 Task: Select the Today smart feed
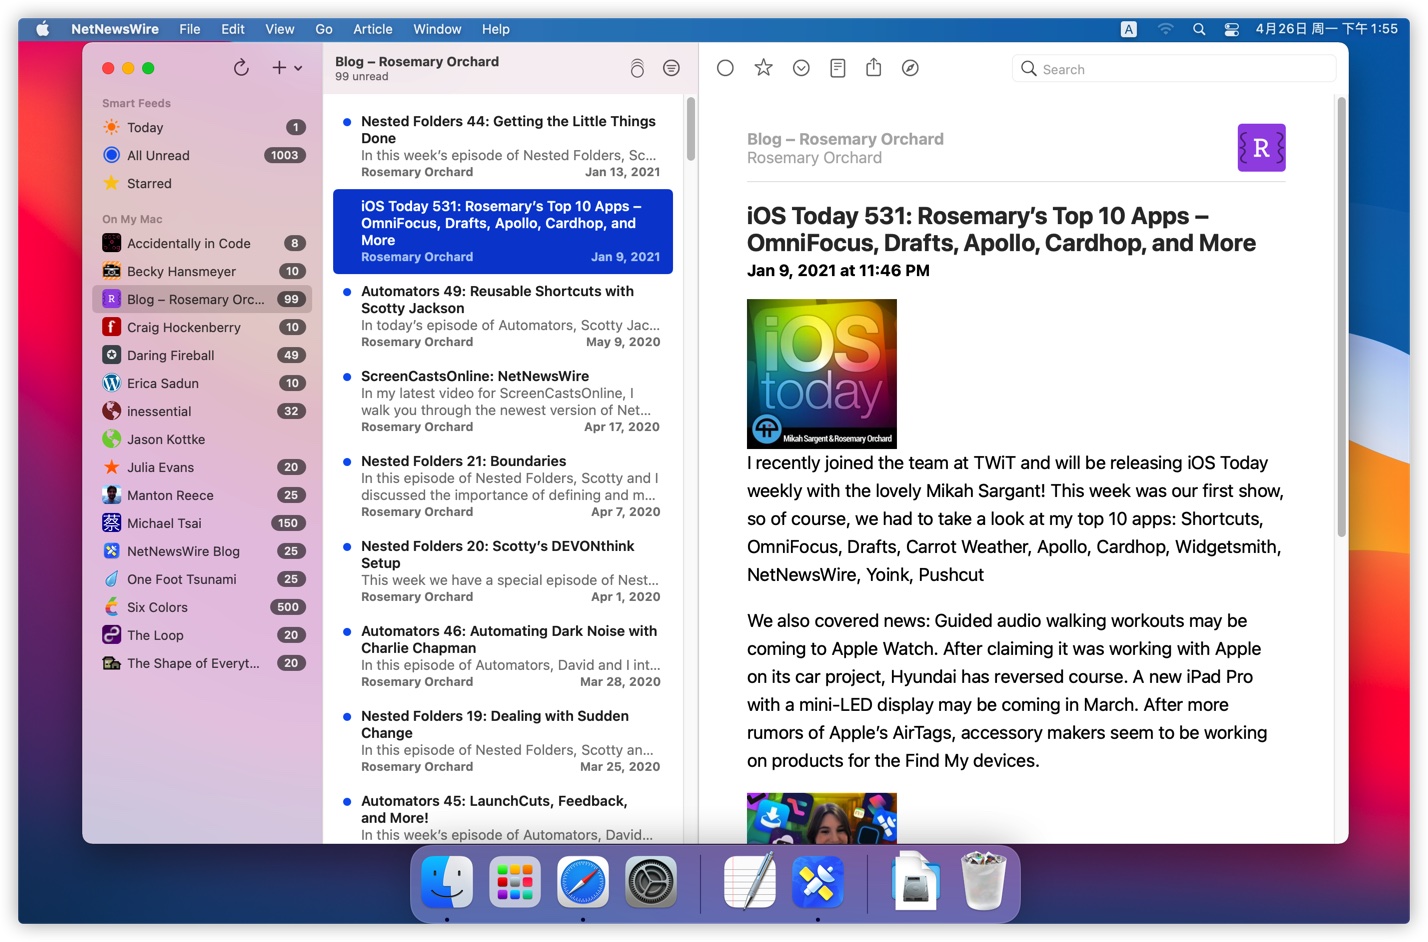click(203, 127)
